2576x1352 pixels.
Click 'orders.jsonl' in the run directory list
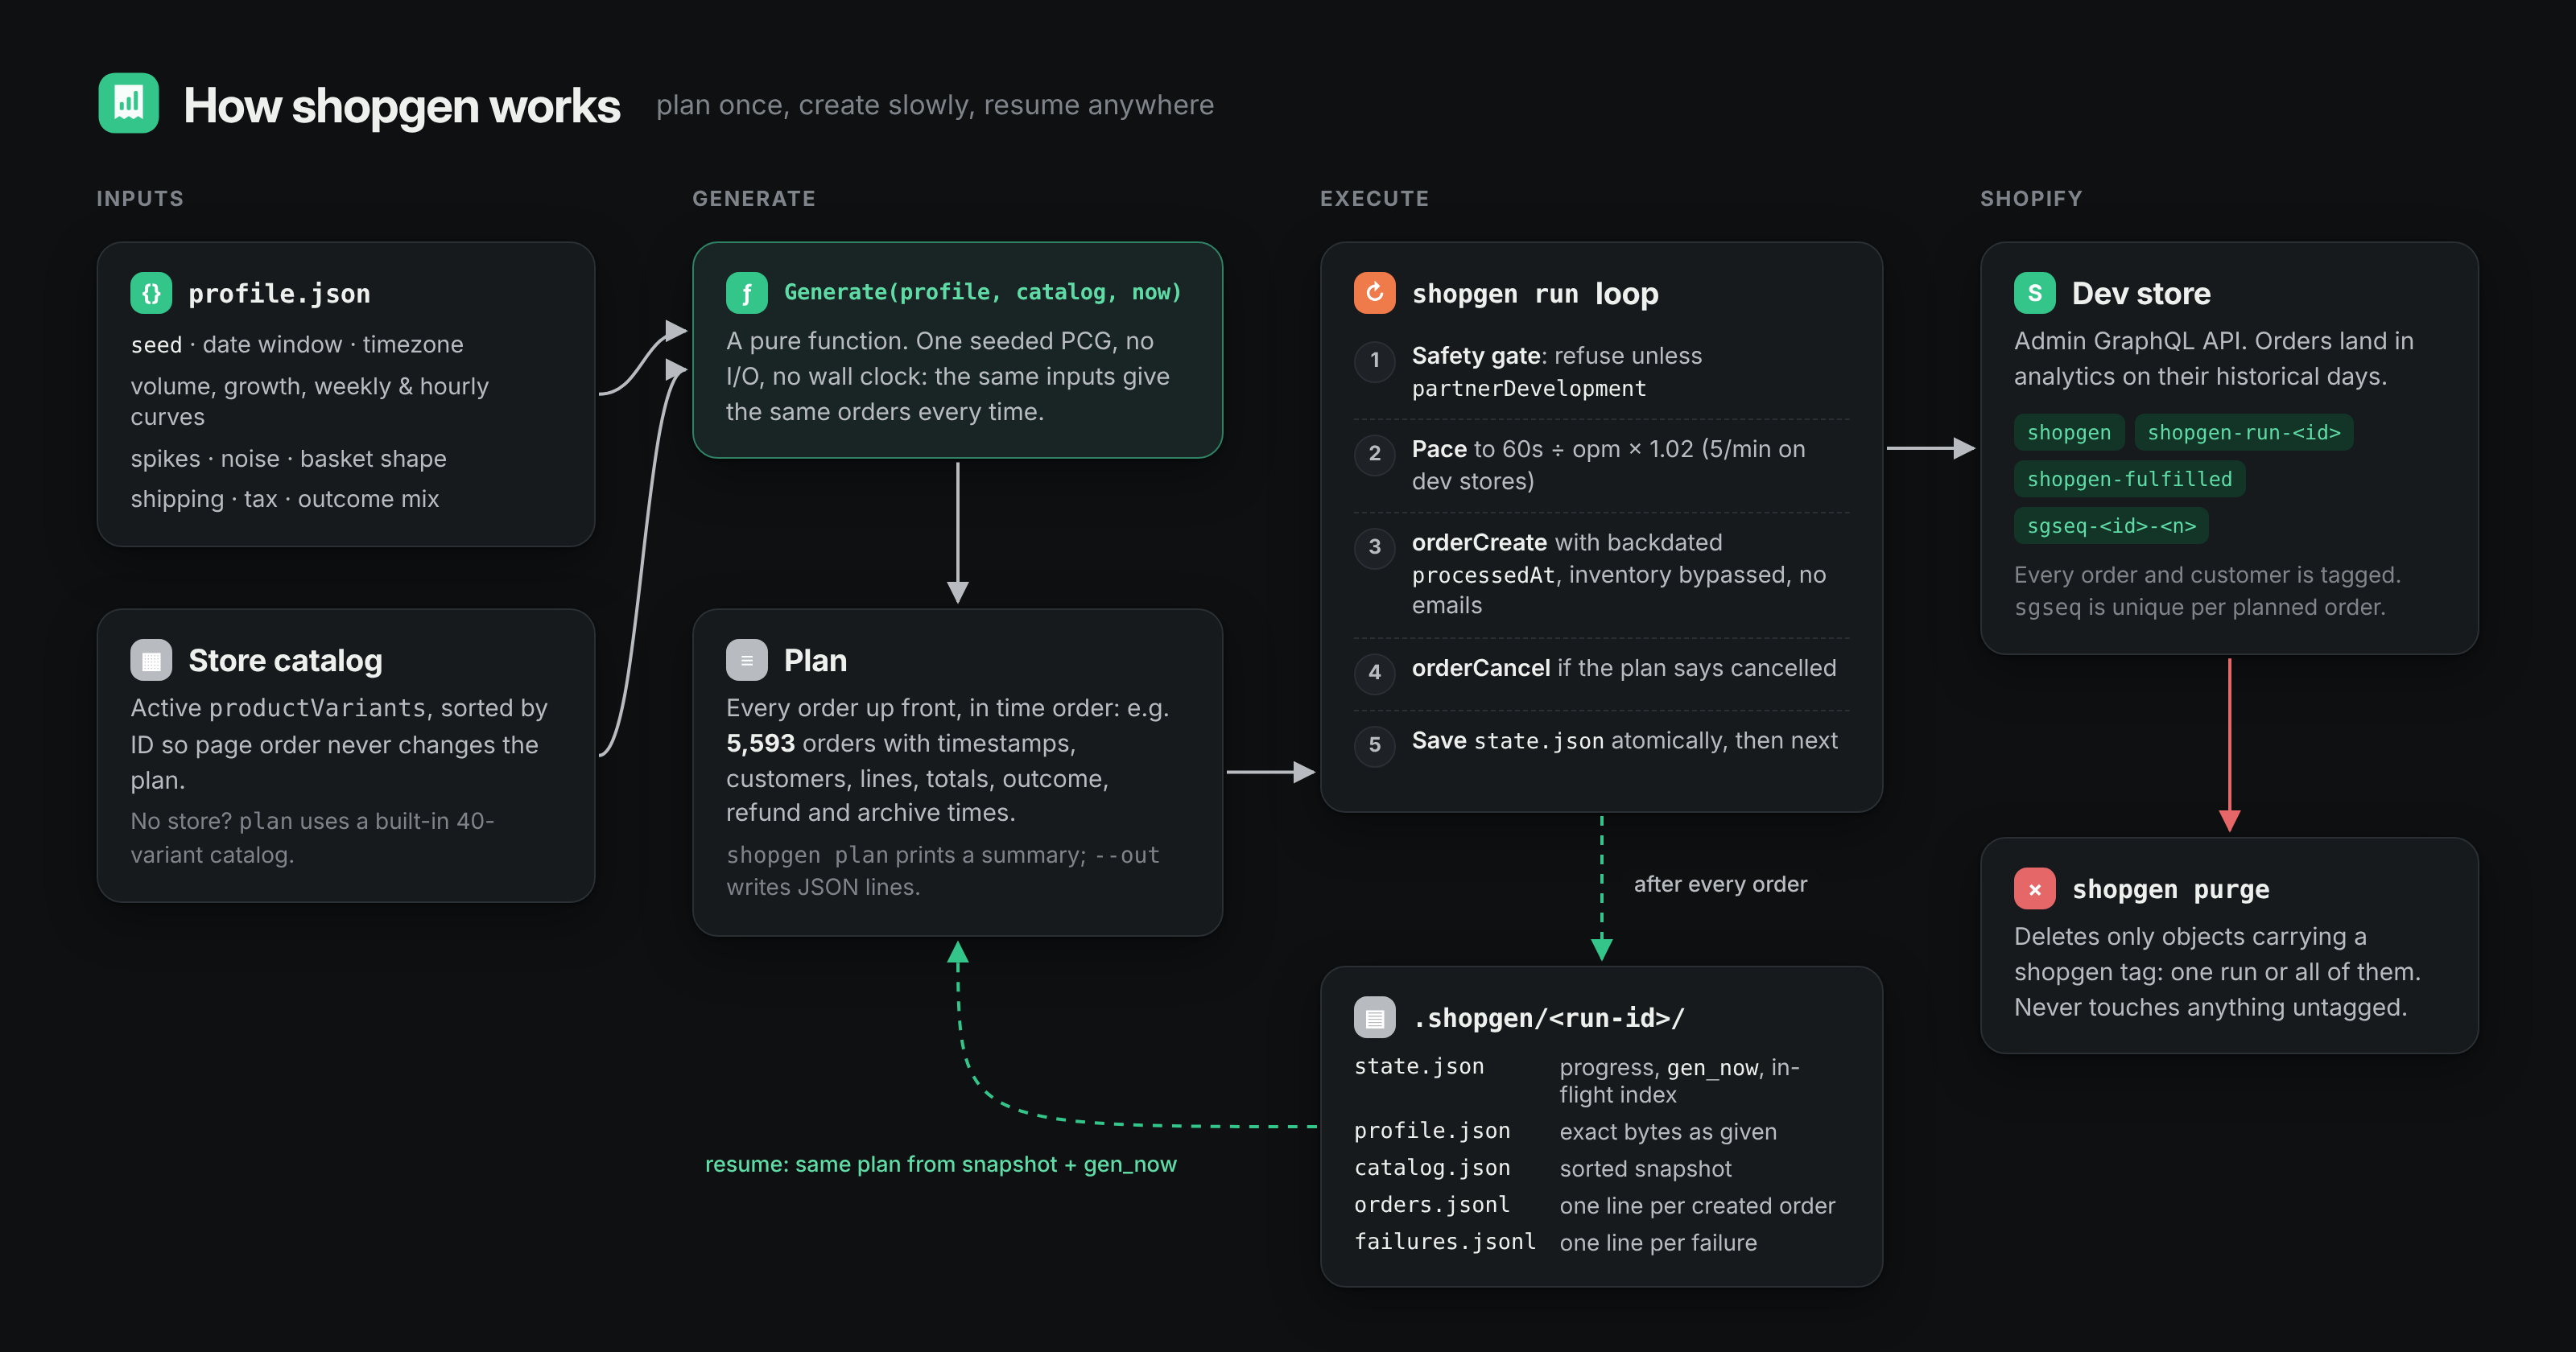pos(1432,1204)
